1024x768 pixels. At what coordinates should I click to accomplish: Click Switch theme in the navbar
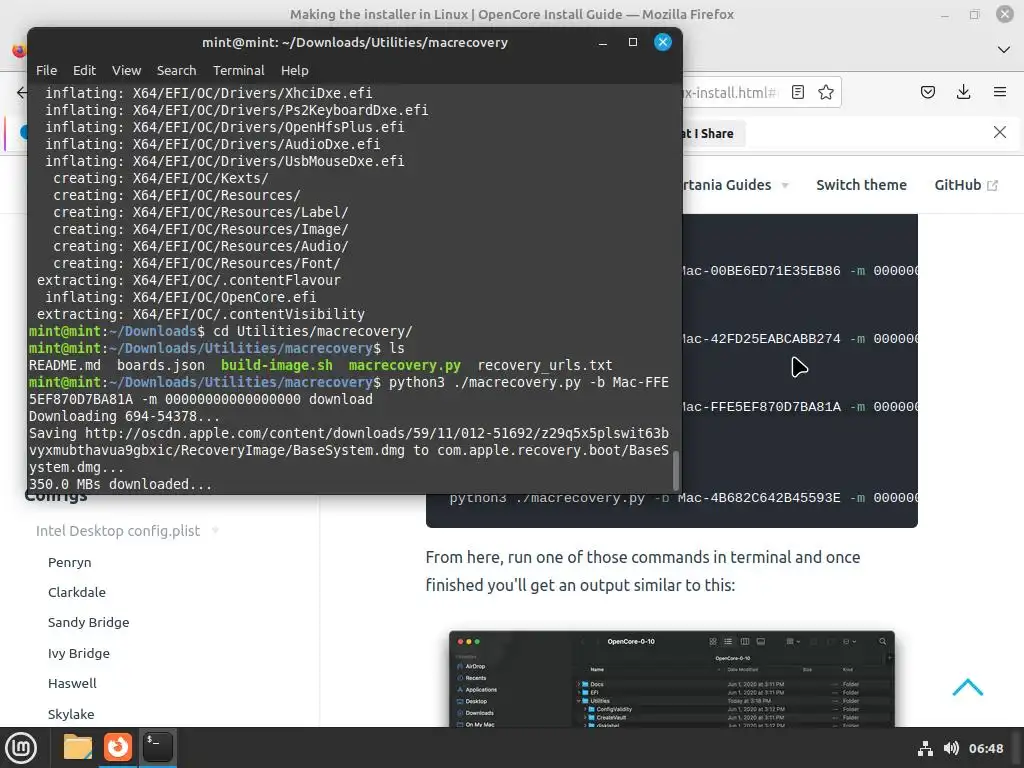[x=861, y=185]
